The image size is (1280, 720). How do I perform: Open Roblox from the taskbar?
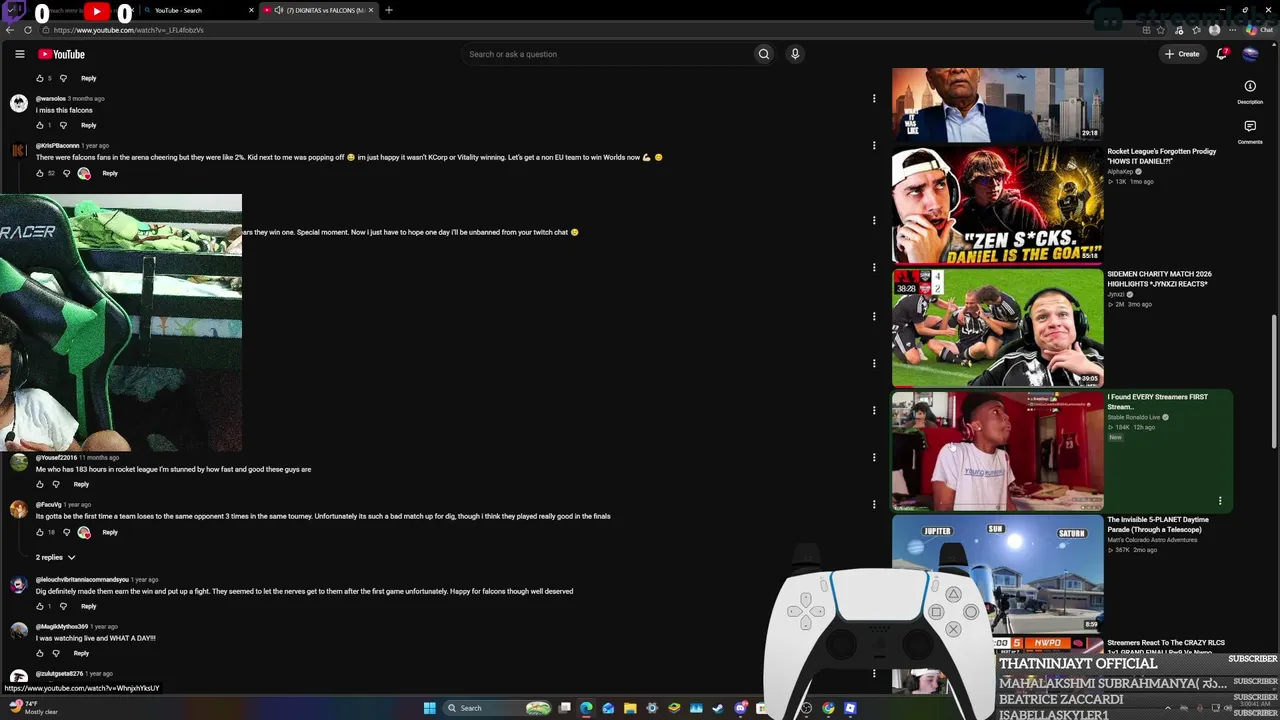[x=850, y=708]
